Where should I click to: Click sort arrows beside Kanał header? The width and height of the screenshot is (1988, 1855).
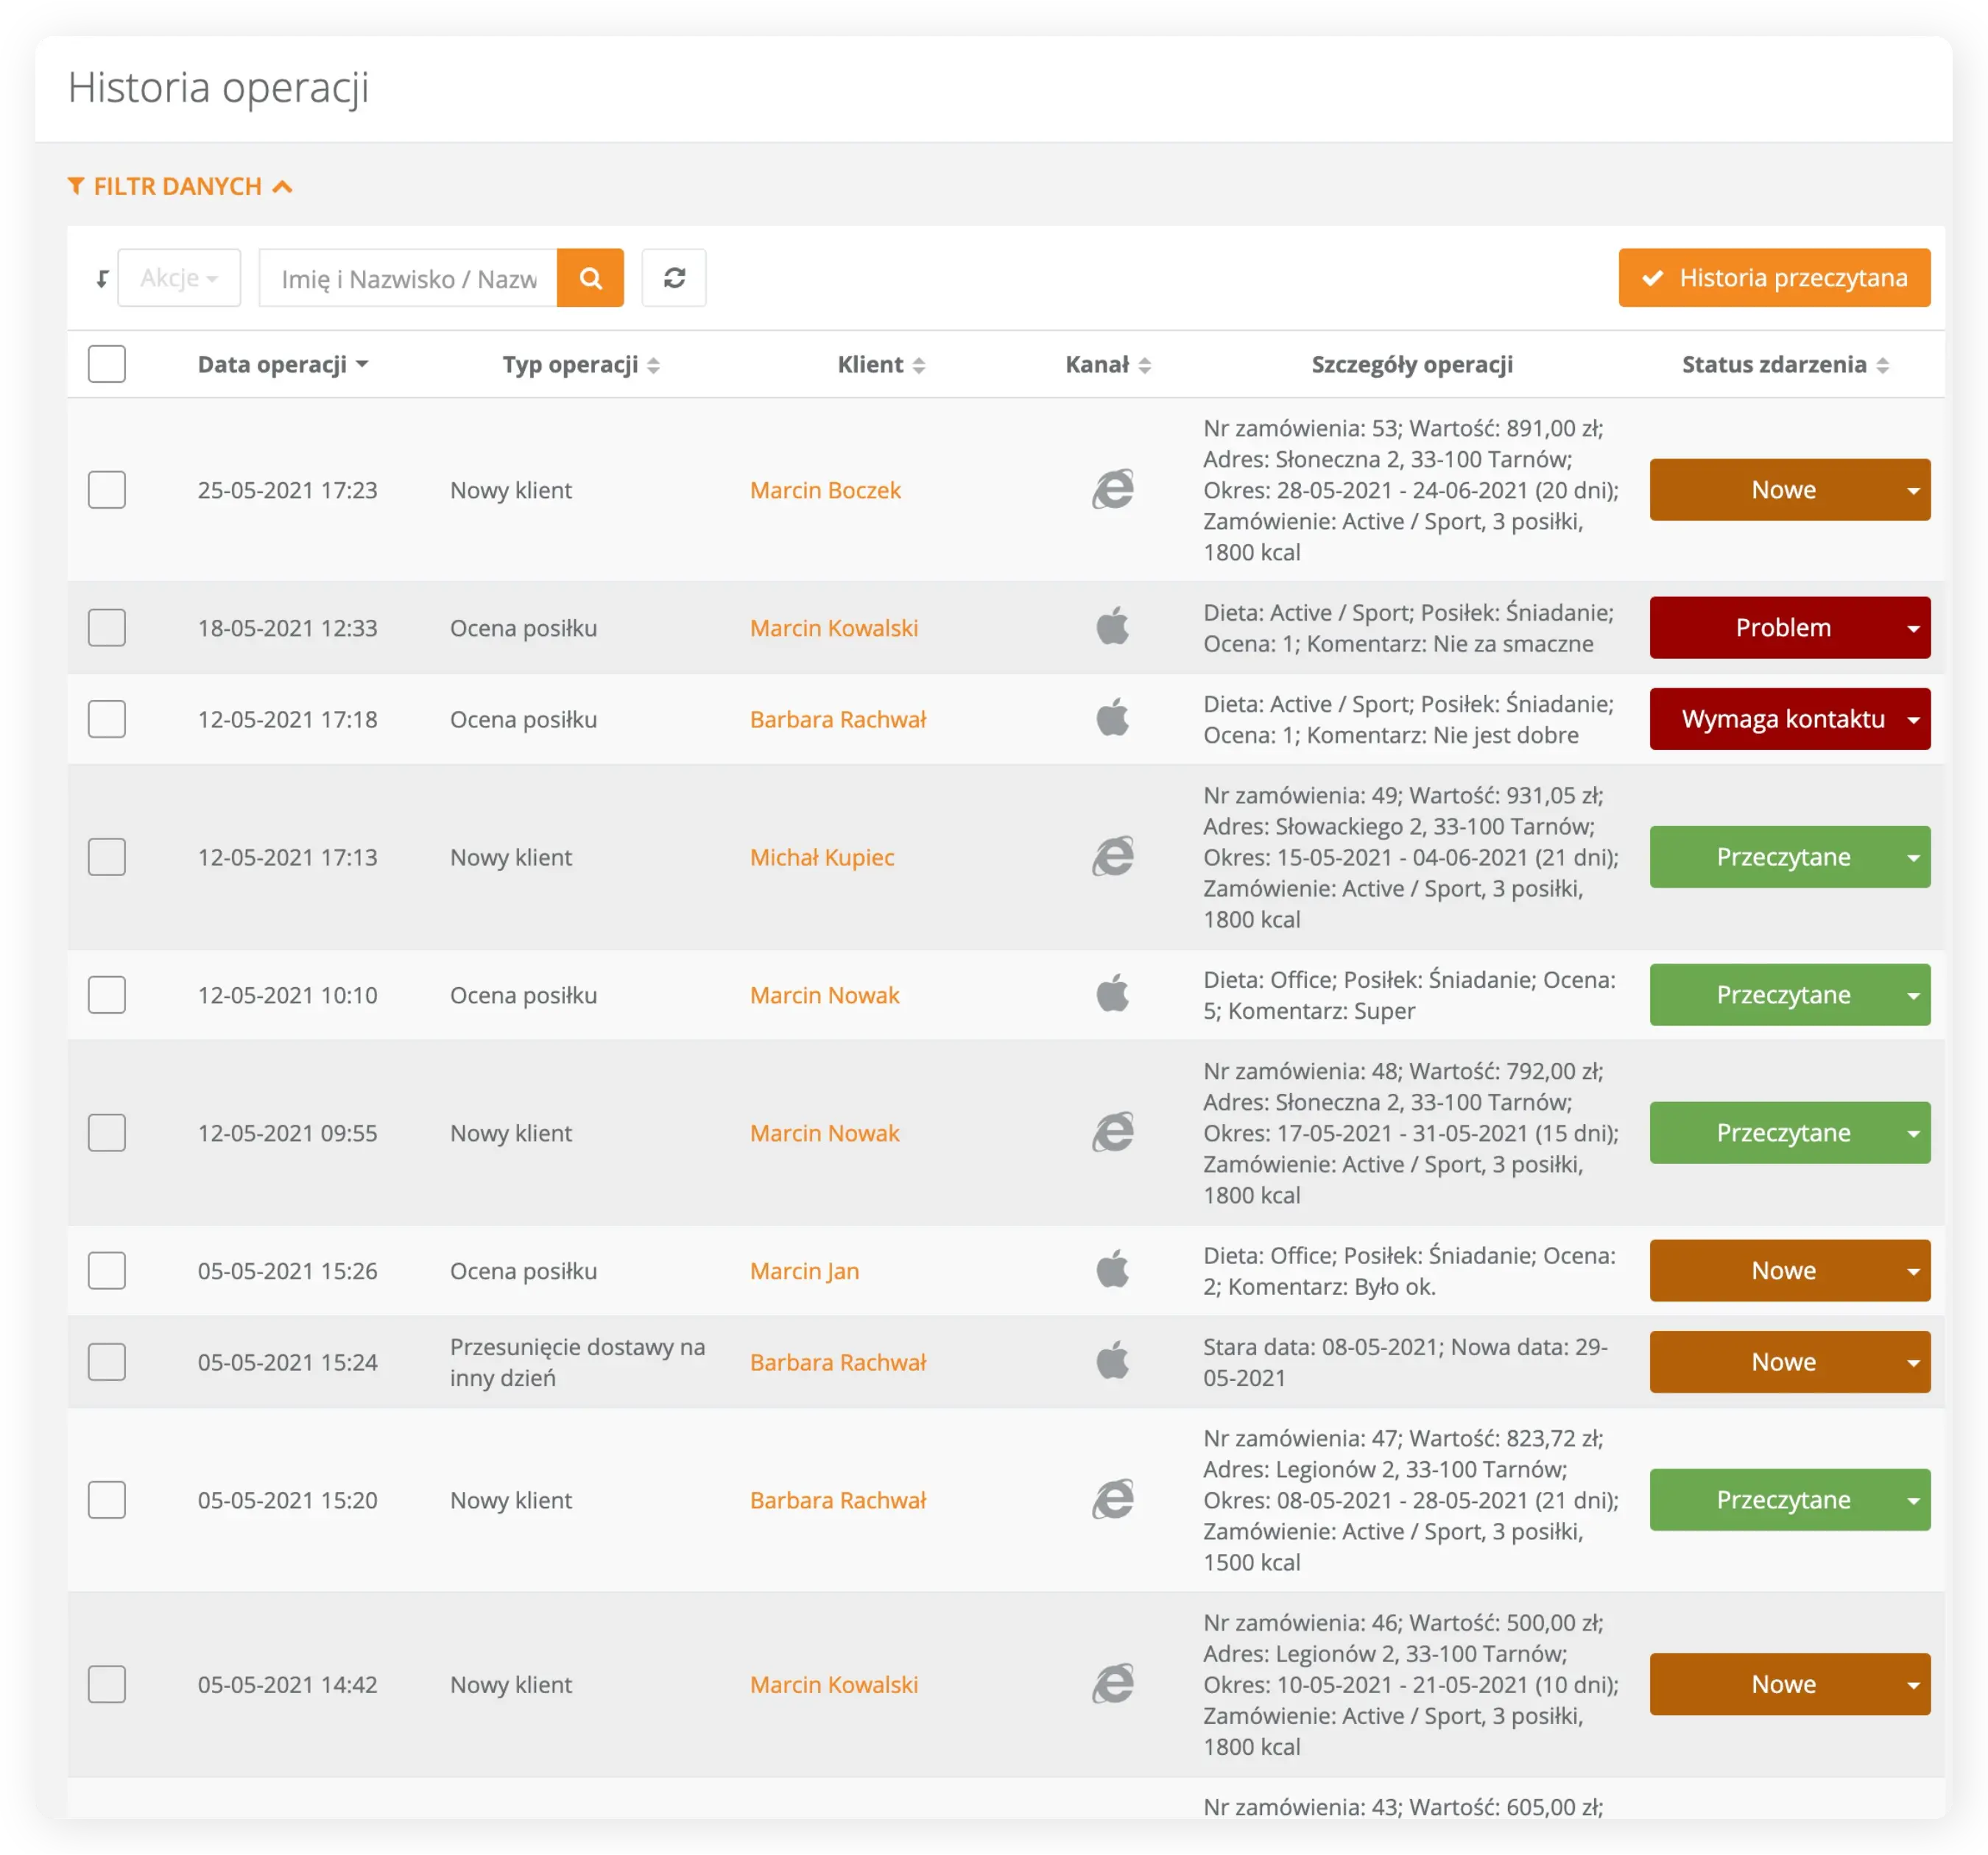(x=1145, y=366)
